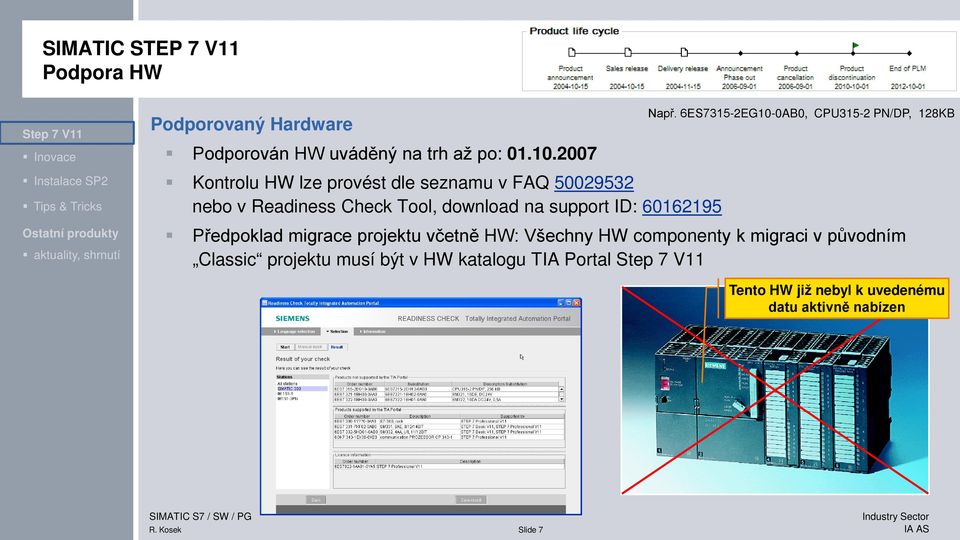Go to Inovace section in sidebar
Screen dimensions: 960x540
coord(54,157)
